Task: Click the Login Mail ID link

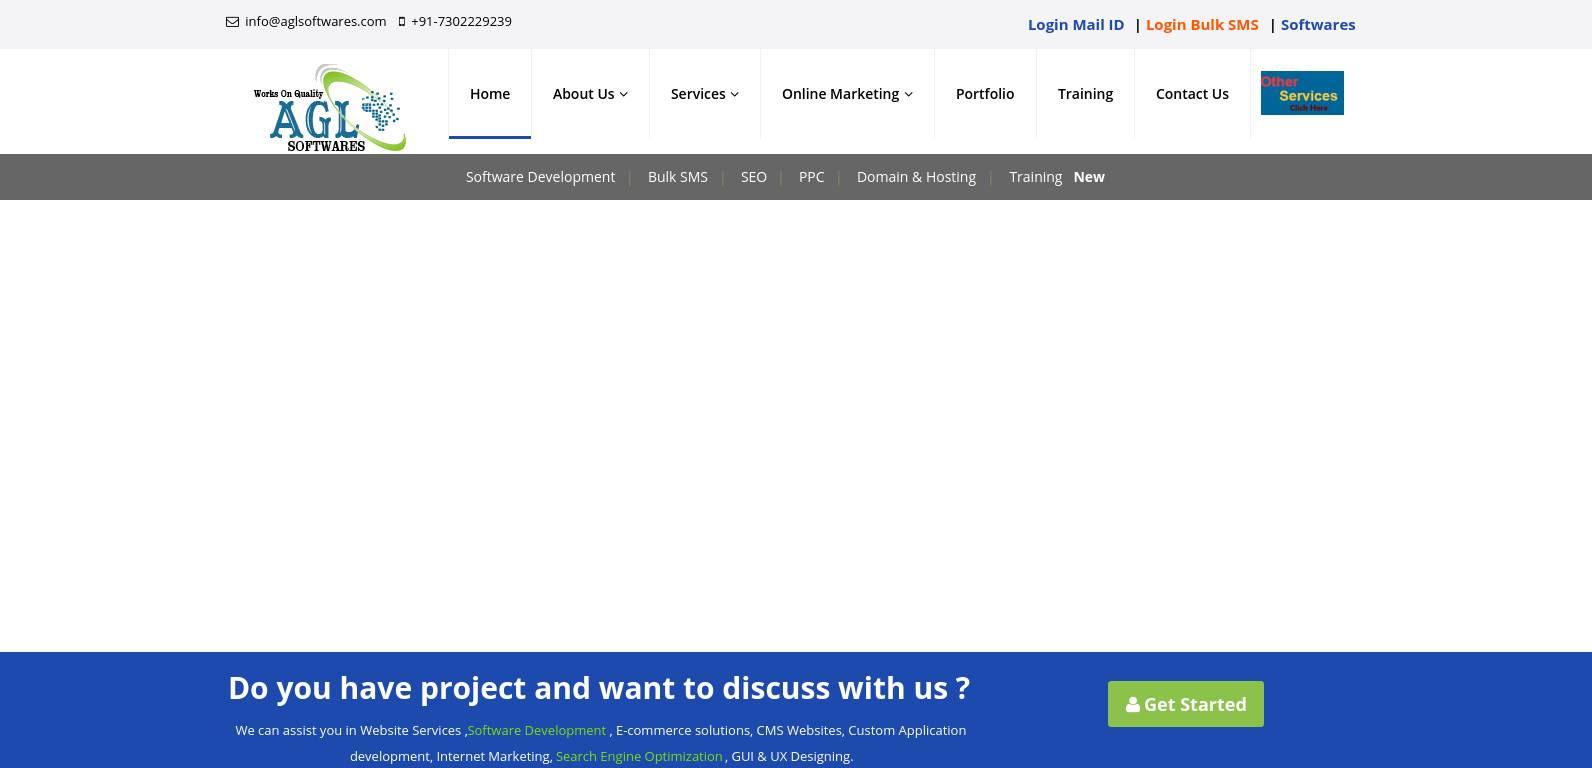Action: (x=1075, y=25)
